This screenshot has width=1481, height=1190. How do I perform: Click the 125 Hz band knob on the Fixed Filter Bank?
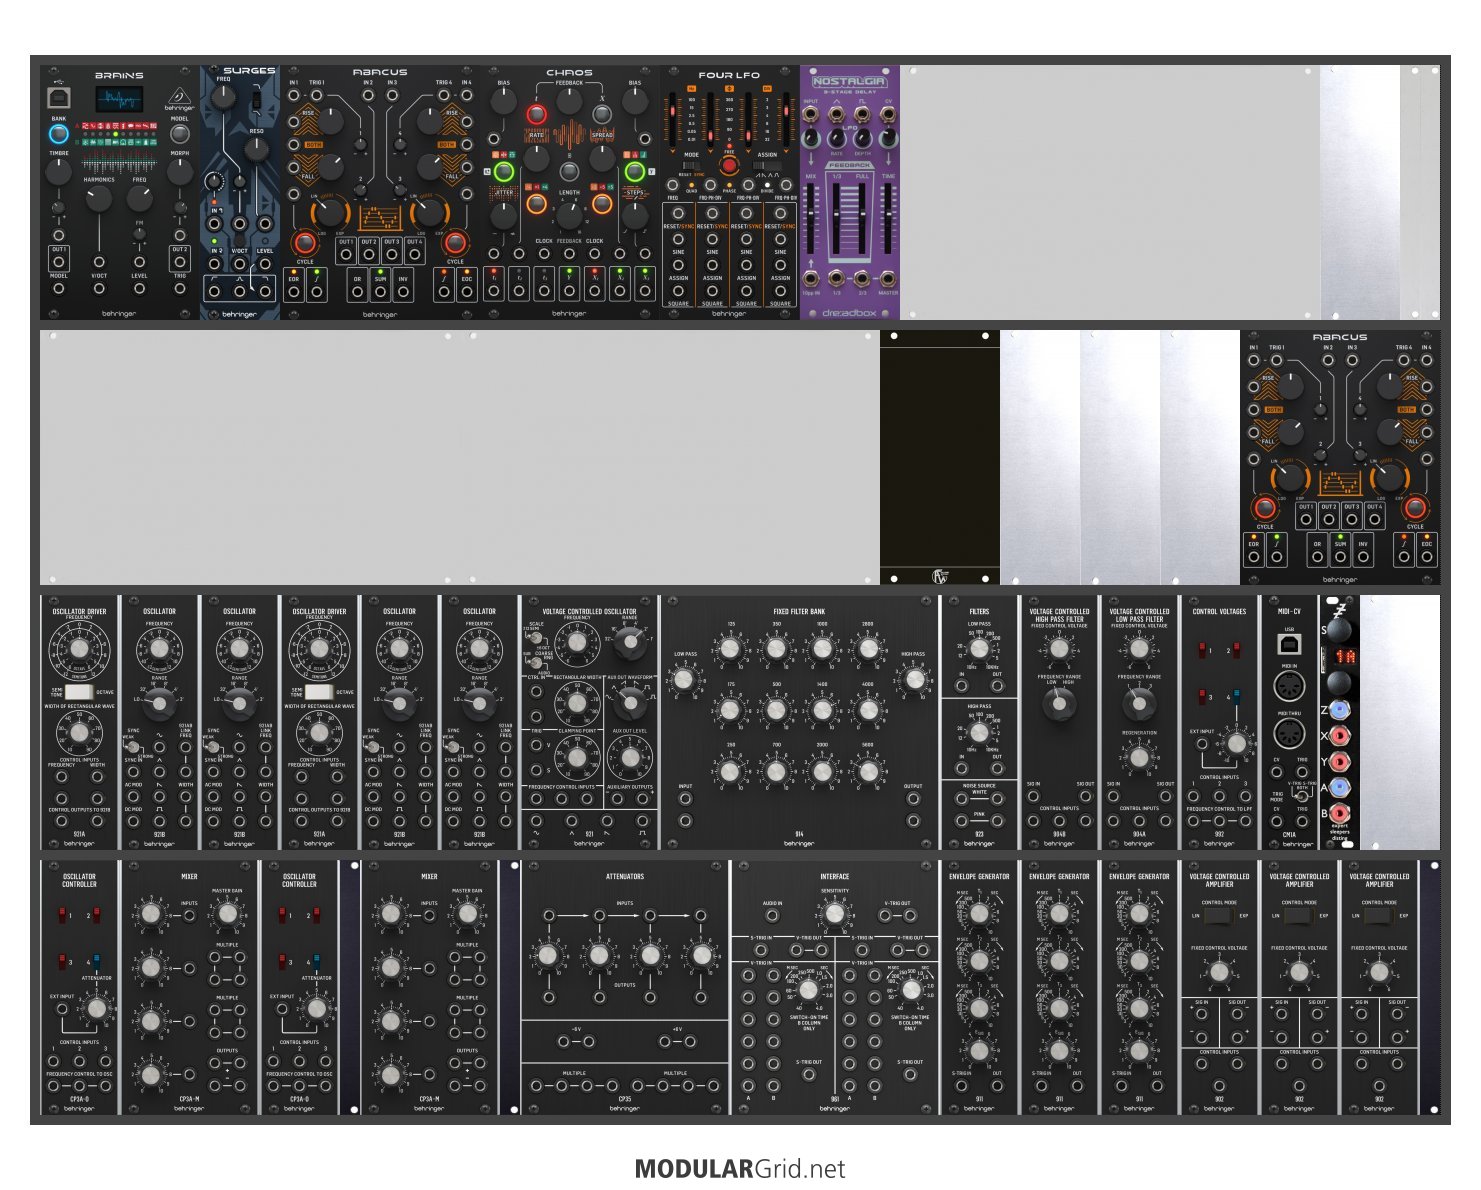(x=731, y=650)
